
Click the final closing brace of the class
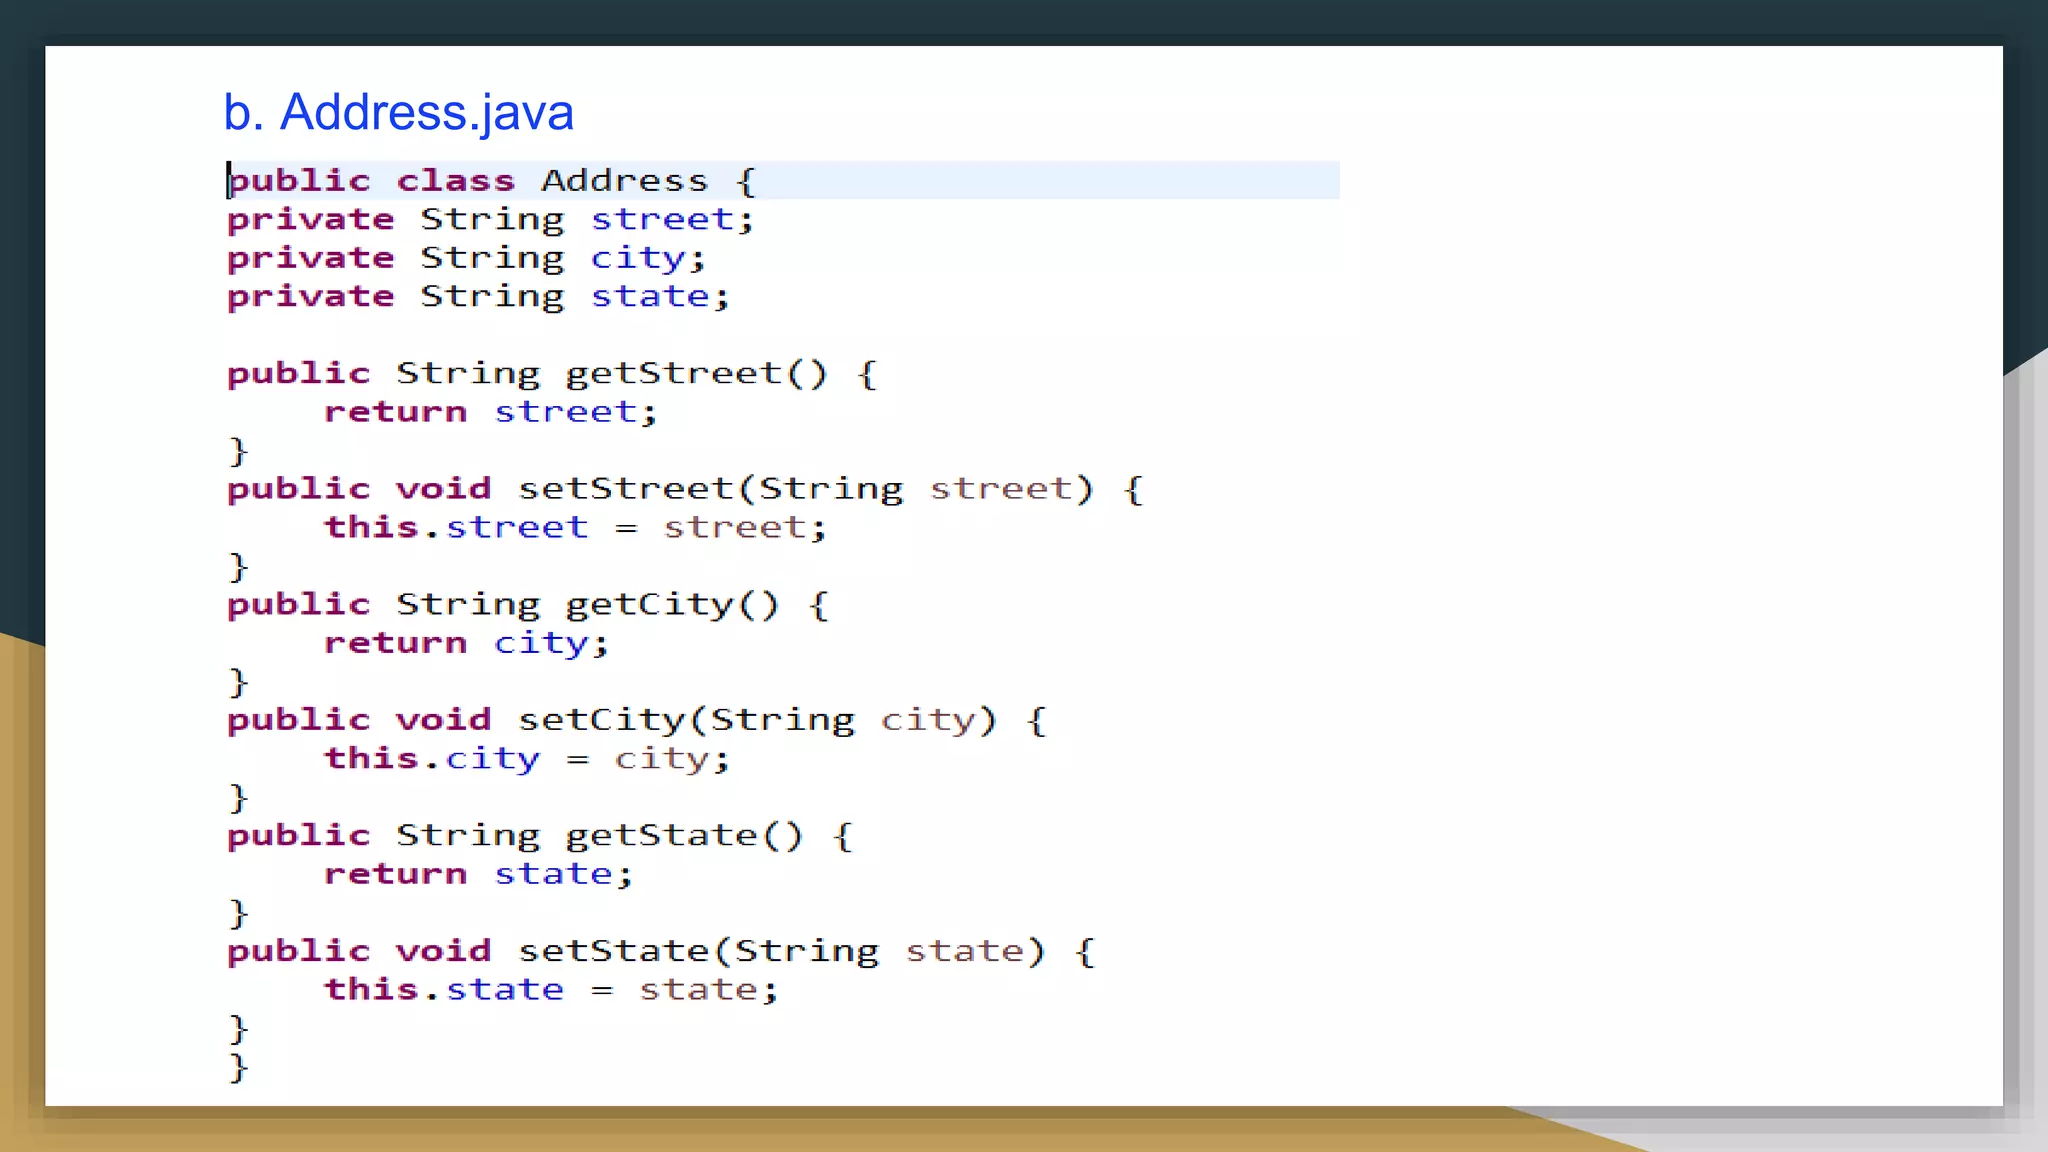(238, 1067)
